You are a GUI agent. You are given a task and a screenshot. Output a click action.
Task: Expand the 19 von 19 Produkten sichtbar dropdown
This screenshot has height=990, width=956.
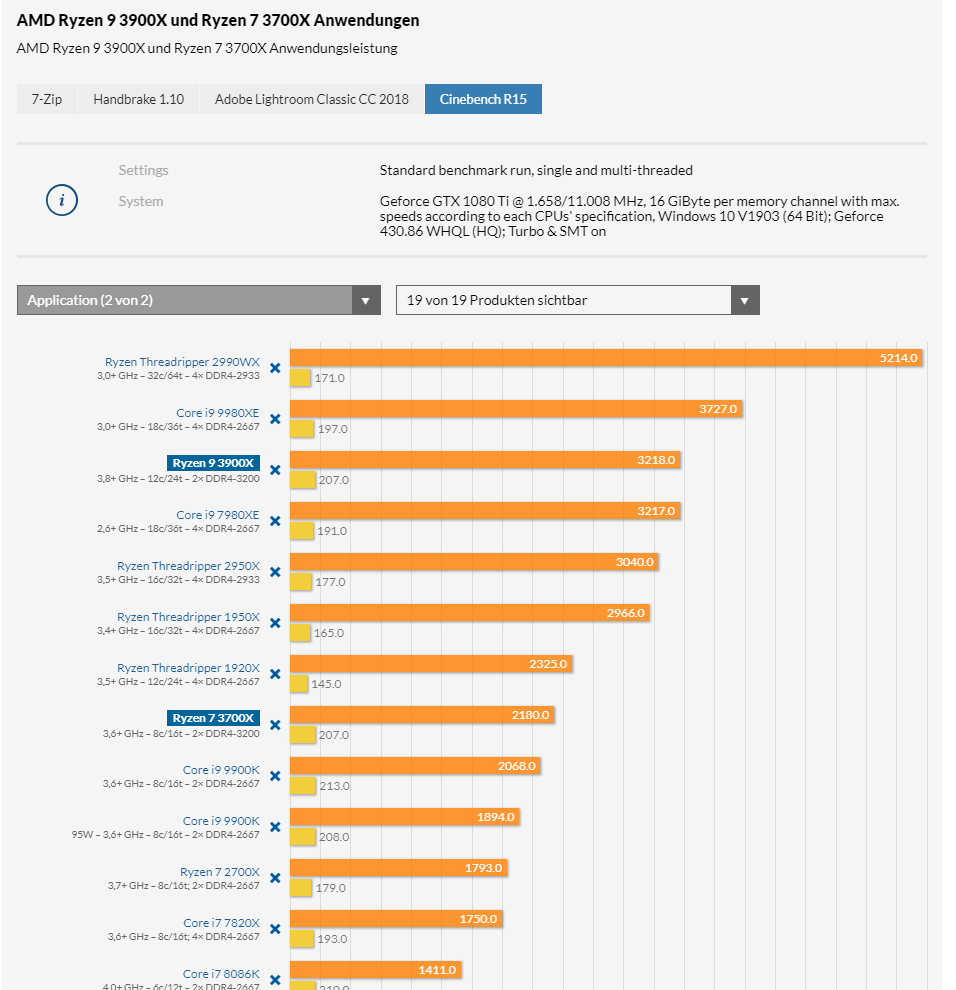pyautogui.click(x=577, y=300)
